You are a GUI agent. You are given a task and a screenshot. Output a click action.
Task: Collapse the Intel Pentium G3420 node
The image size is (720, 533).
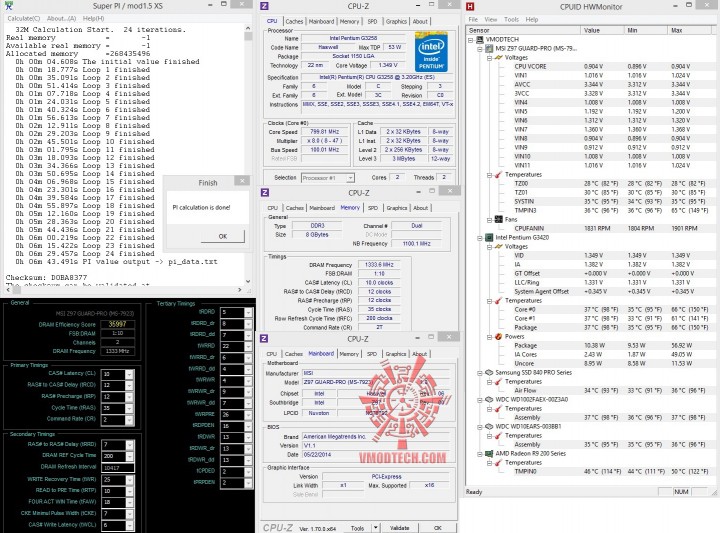coord(480,238)
